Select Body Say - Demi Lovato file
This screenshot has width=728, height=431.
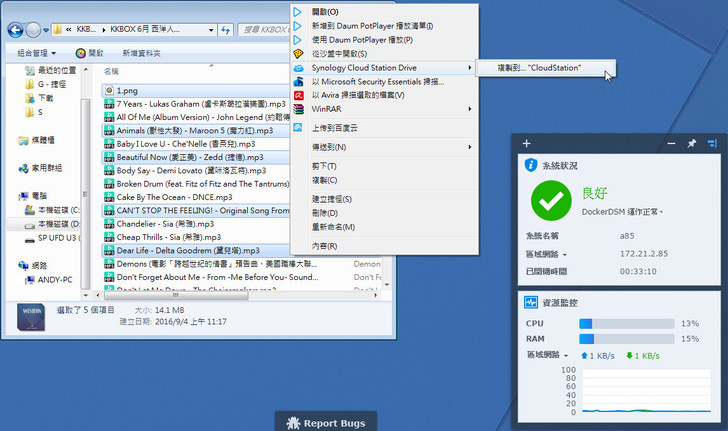click(196, 170)
